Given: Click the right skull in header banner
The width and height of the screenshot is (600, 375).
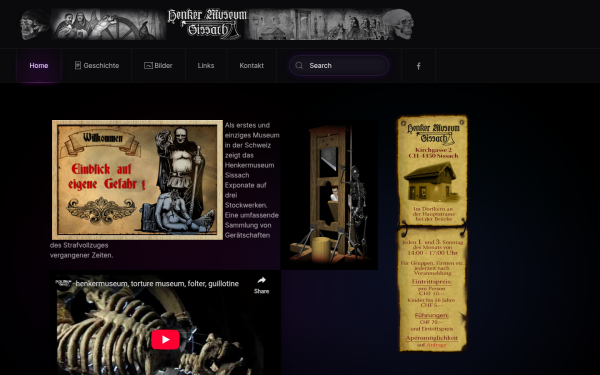Looking at the screenshot, I should pos(398,24).
